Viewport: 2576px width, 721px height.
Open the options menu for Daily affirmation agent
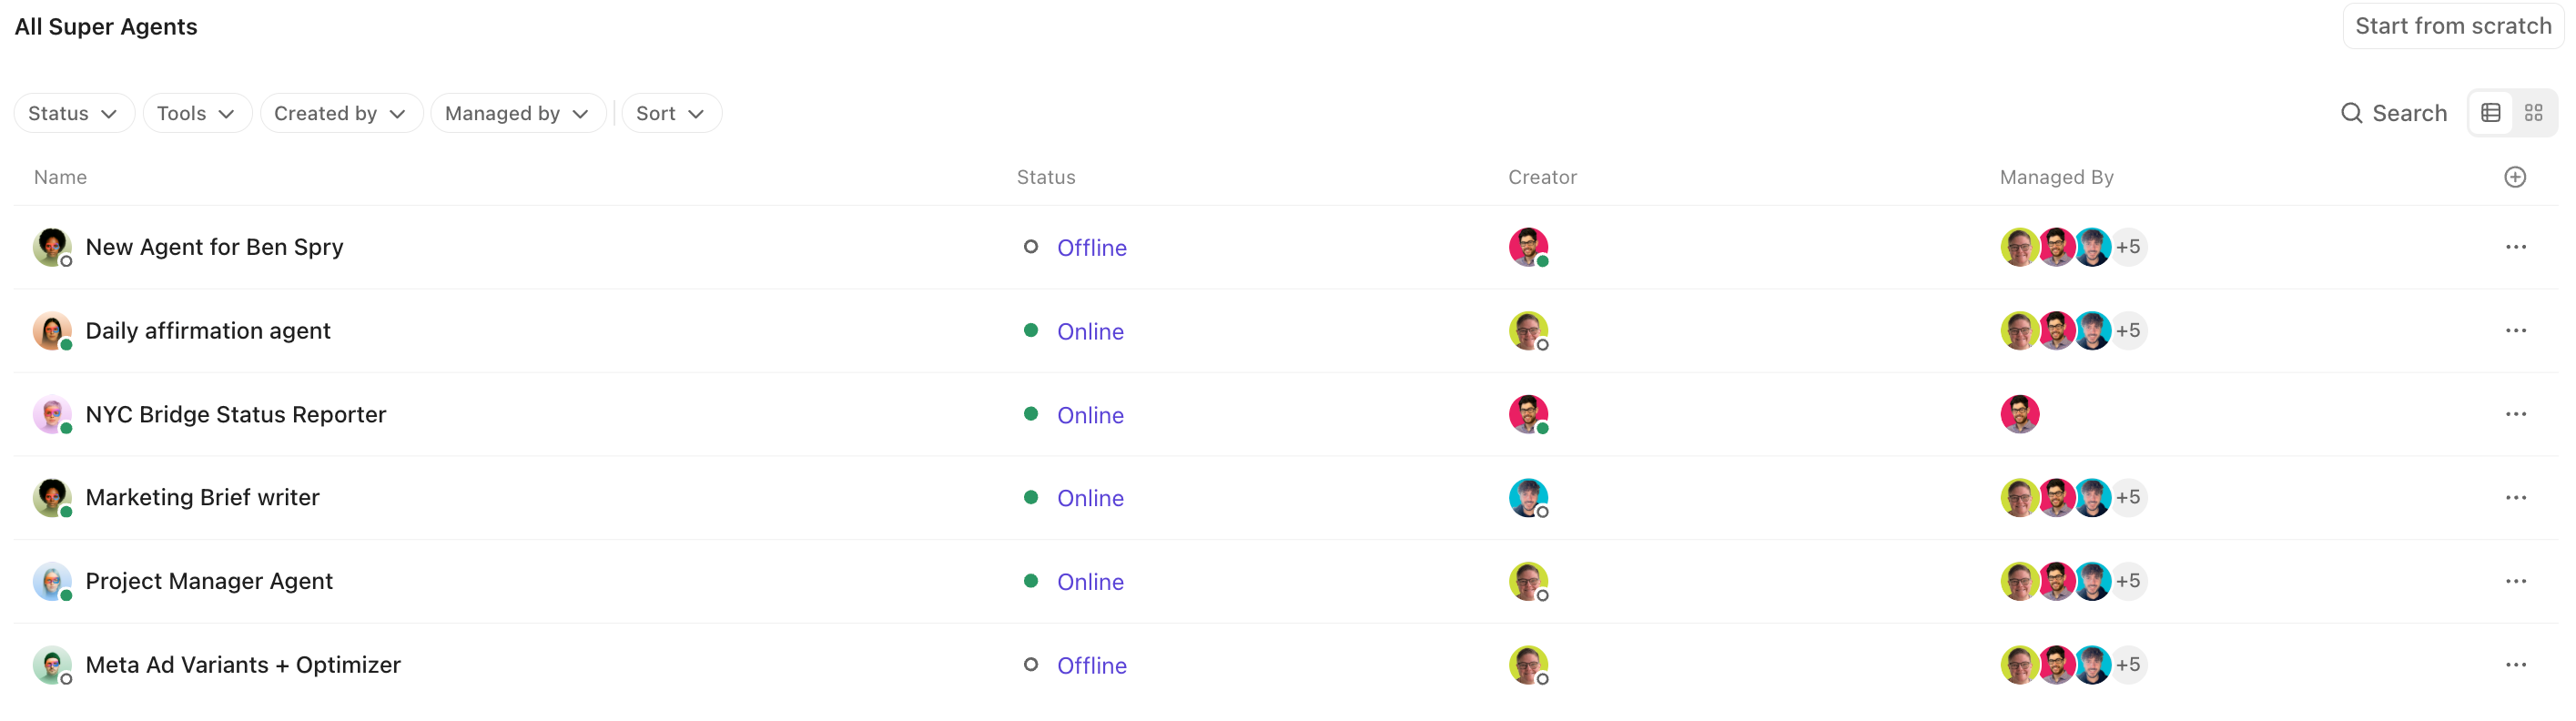[x=2517, y=330]
